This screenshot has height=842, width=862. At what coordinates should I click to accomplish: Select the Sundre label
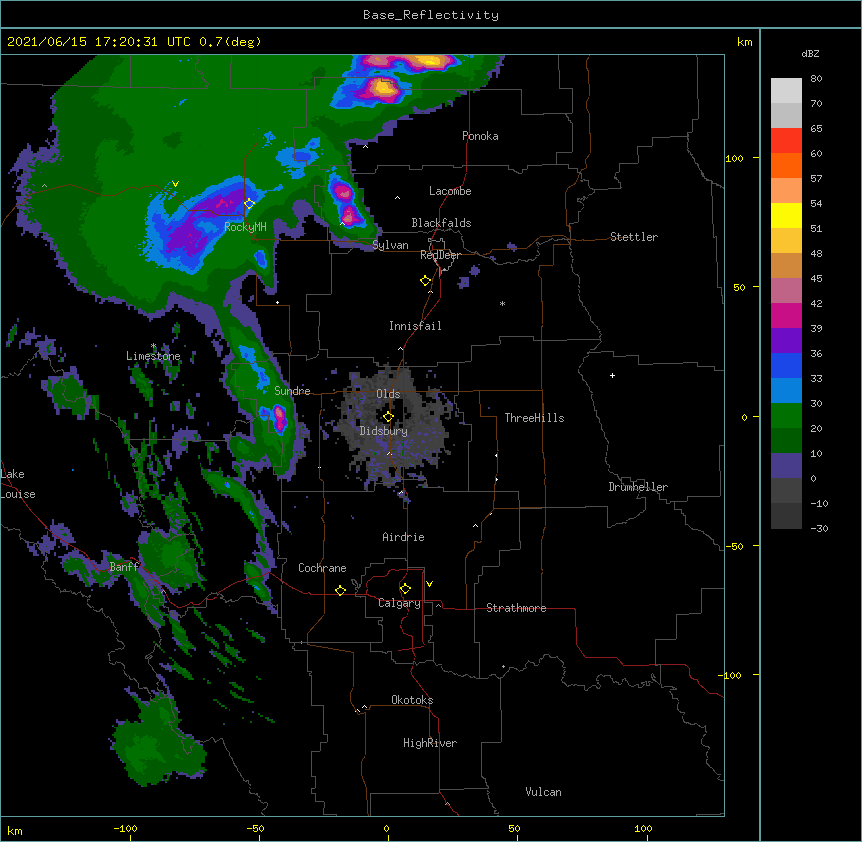tap(292, 391)
